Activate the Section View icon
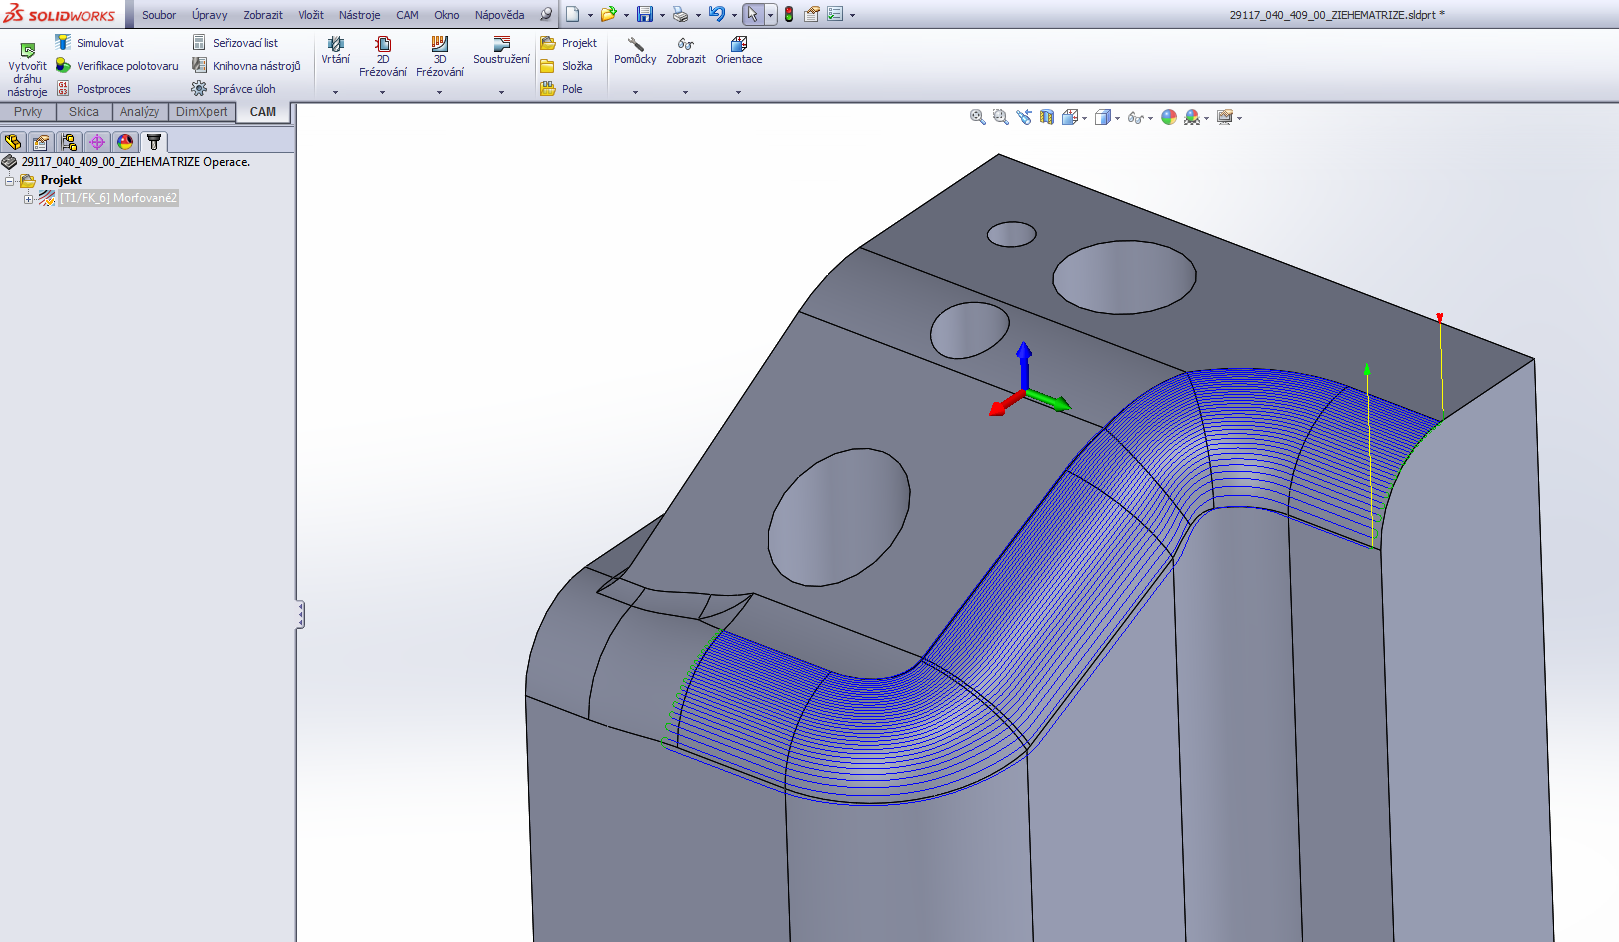The width and height of the screenshot is (1619, 942). pyautogui.click(x=1047, y=117)
